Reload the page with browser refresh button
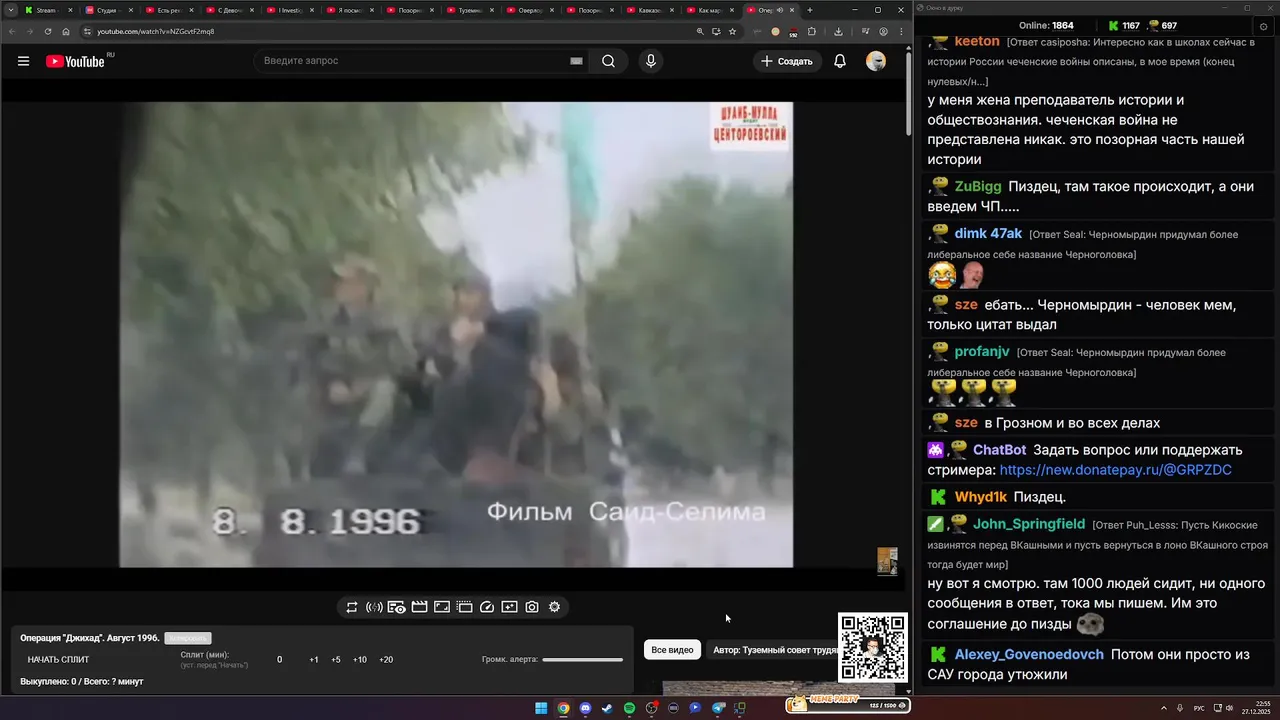Image resolution: width=1280 pixels, height=720 pixels. click(x=47, y=31)
